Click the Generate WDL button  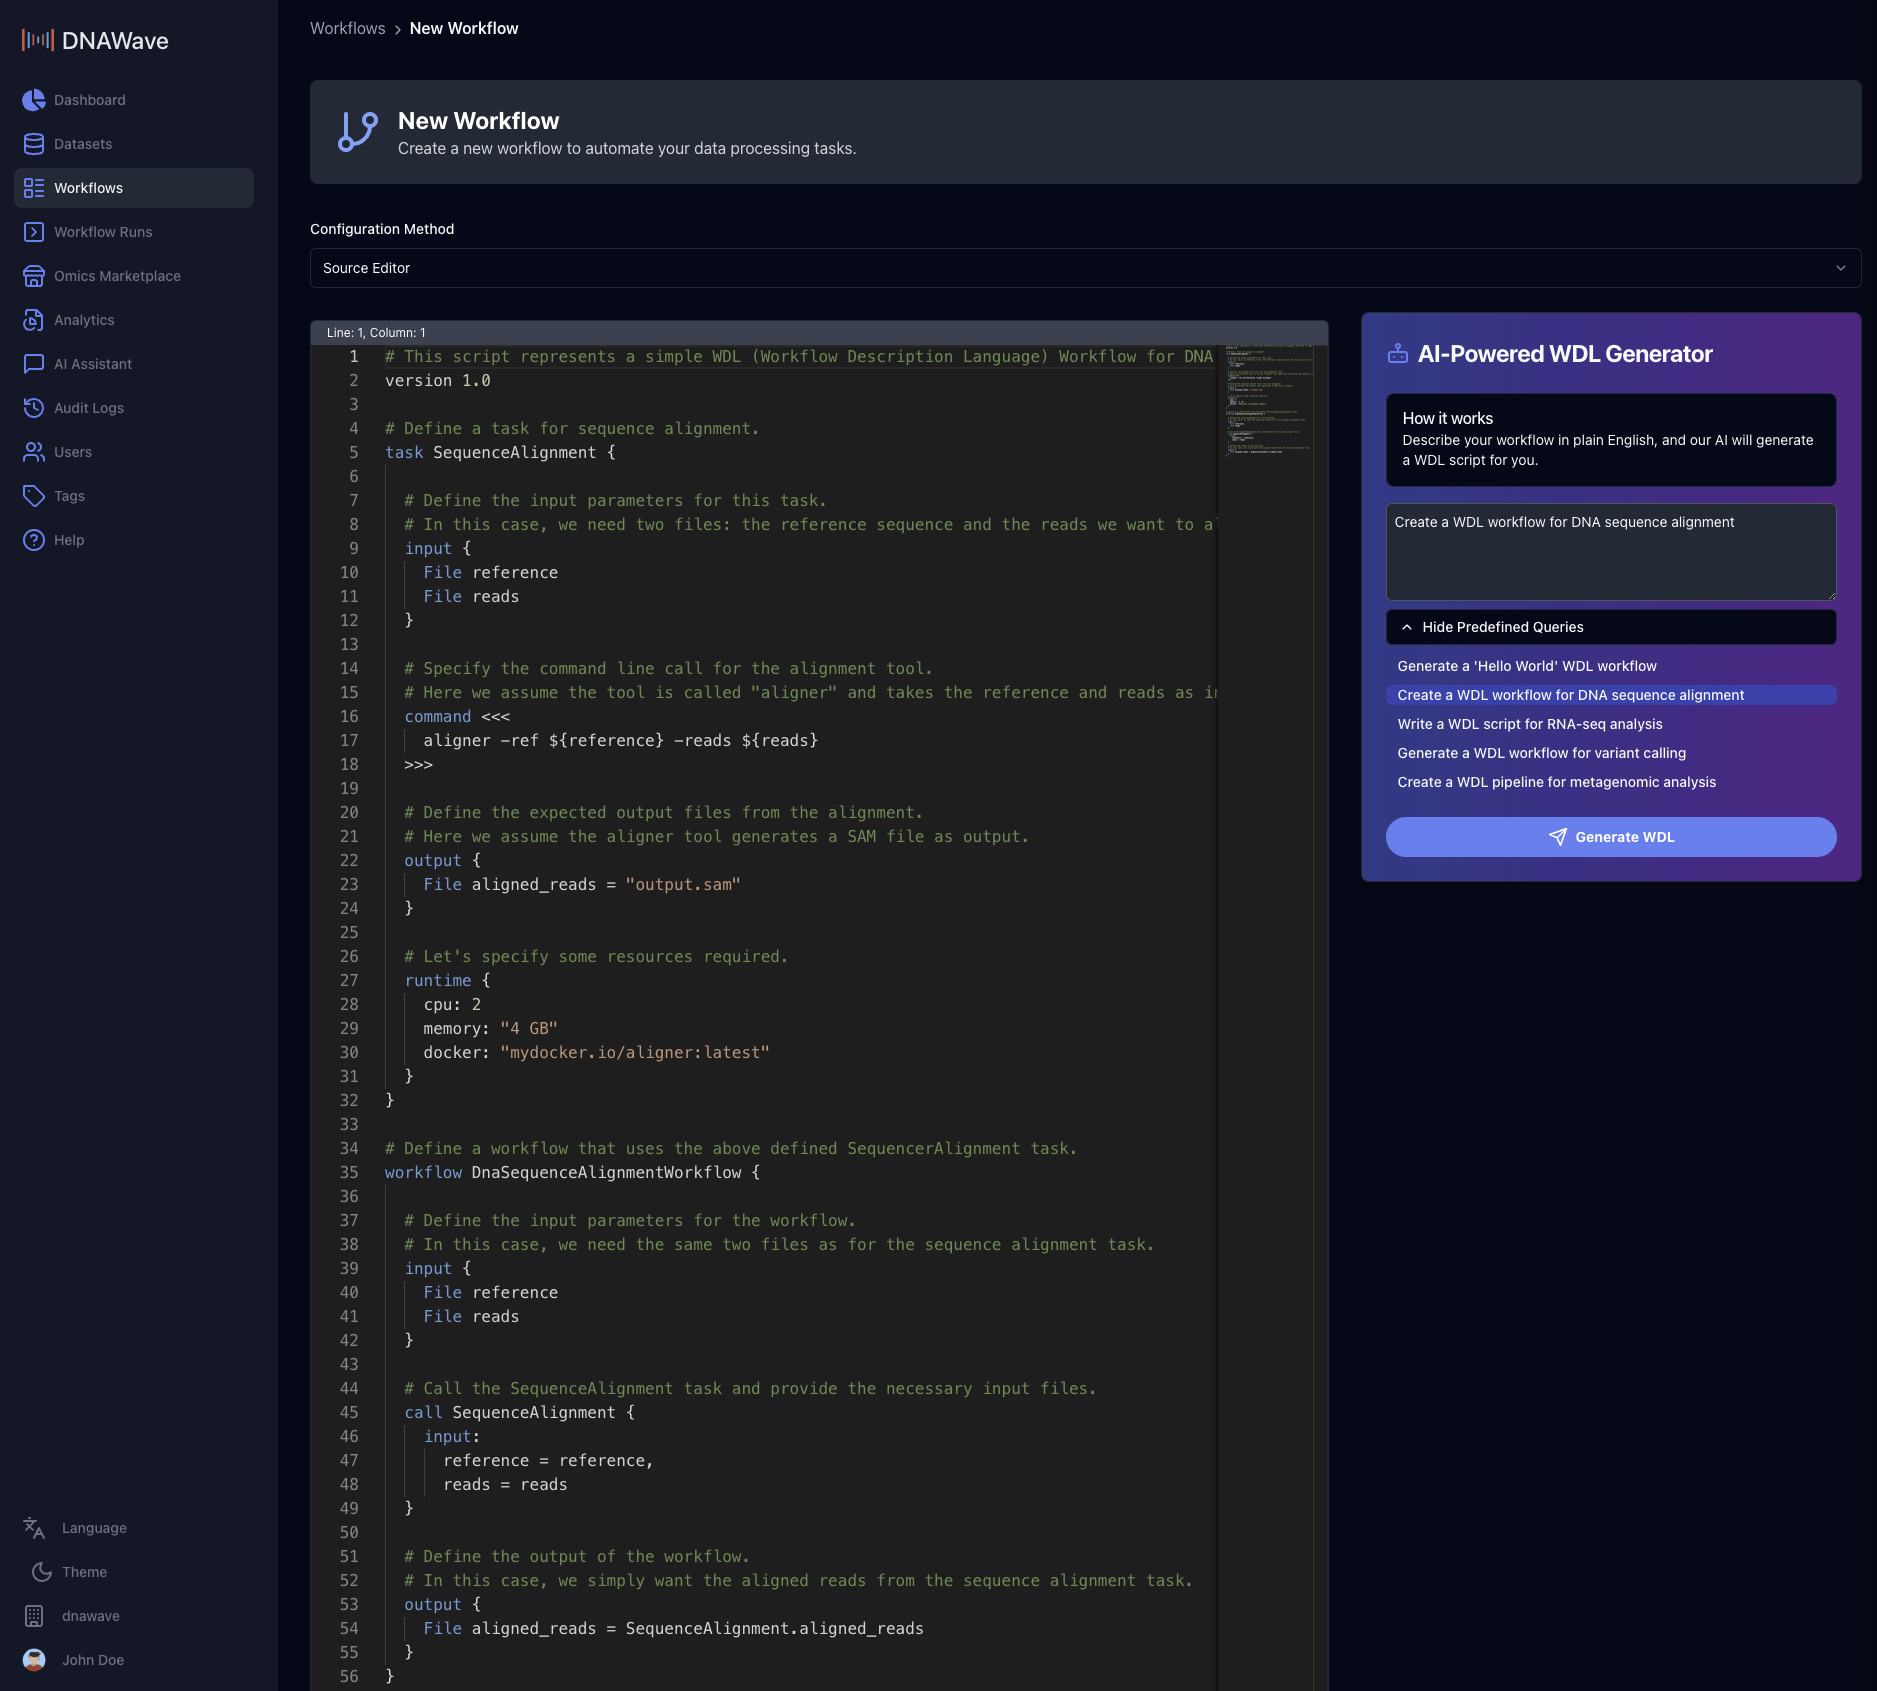(1610, 837)
